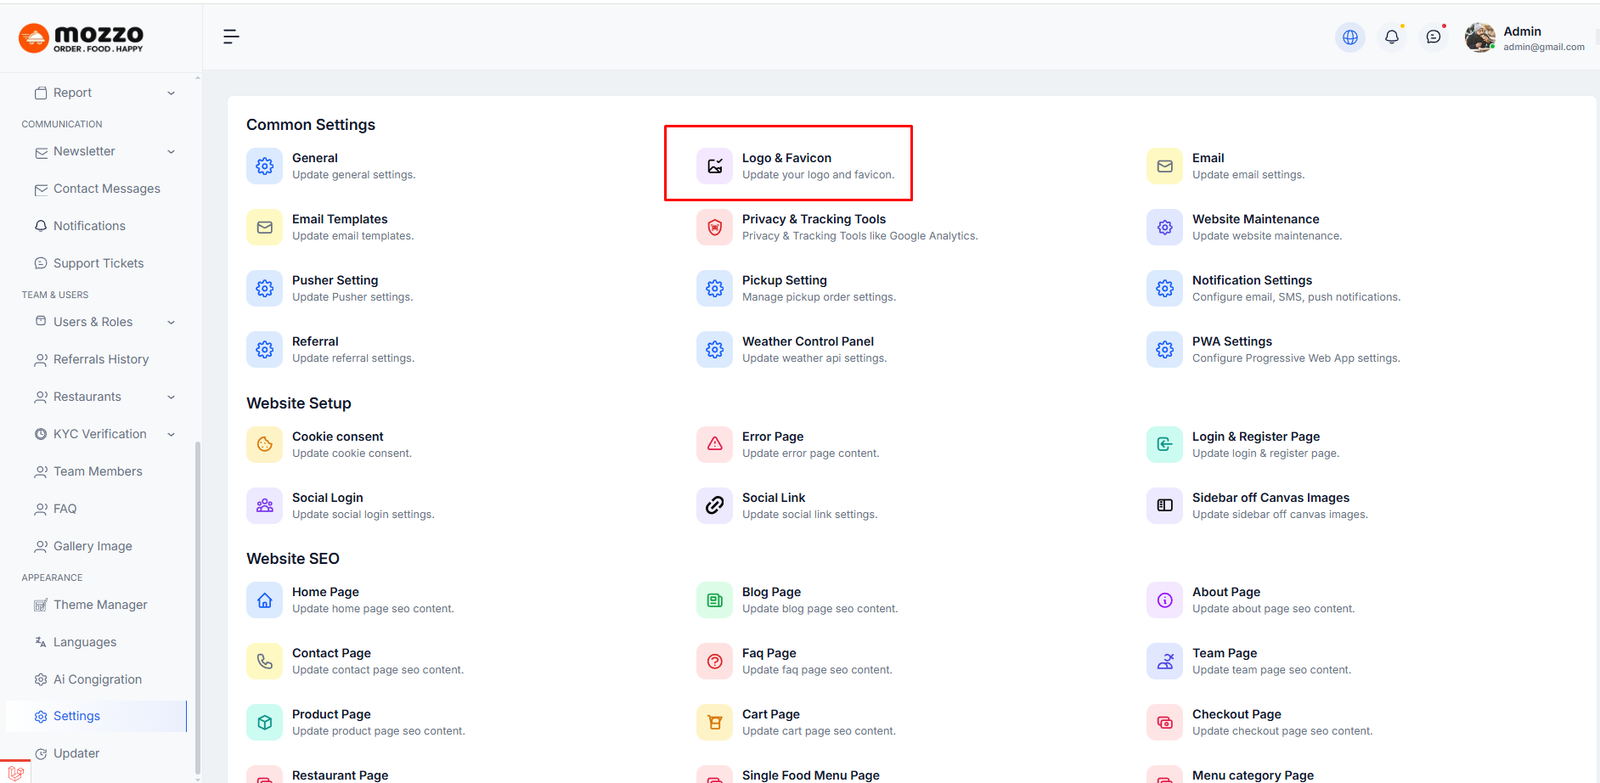Click the Pusher Setting gear icon
Screen dimensions: 1600x783
tap(265, 288)
